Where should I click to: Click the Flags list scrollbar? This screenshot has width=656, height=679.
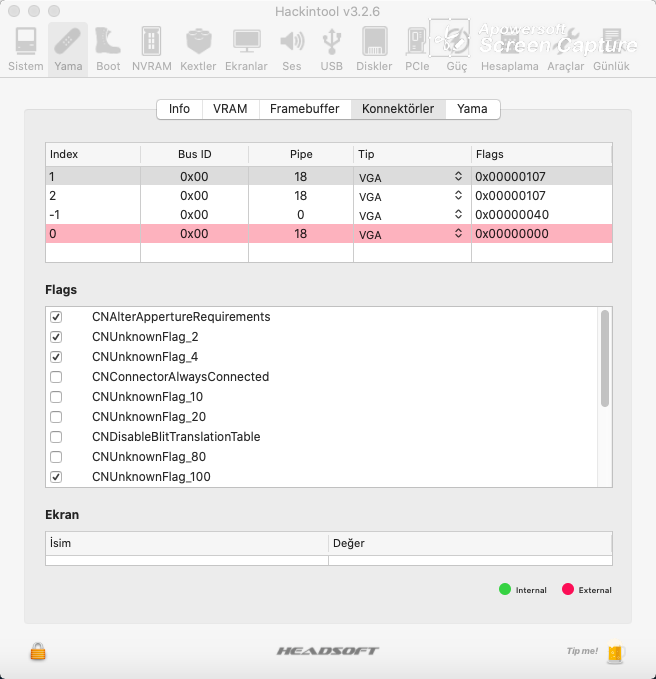point(605,359)
